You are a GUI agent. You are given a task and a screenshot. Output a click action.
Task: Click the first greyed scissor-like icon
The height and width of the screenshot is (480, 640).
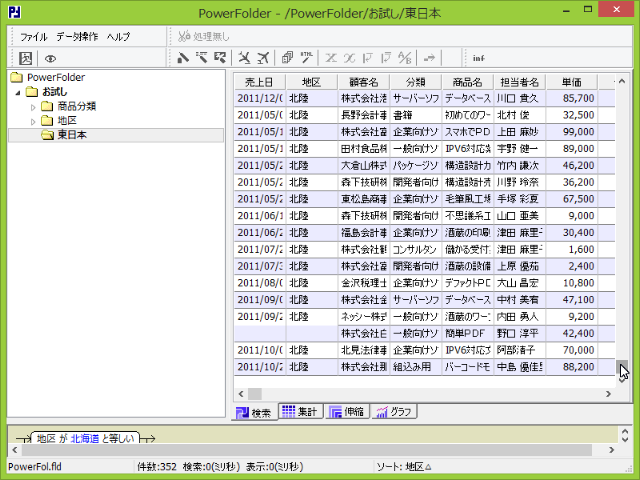pos(331,58)
